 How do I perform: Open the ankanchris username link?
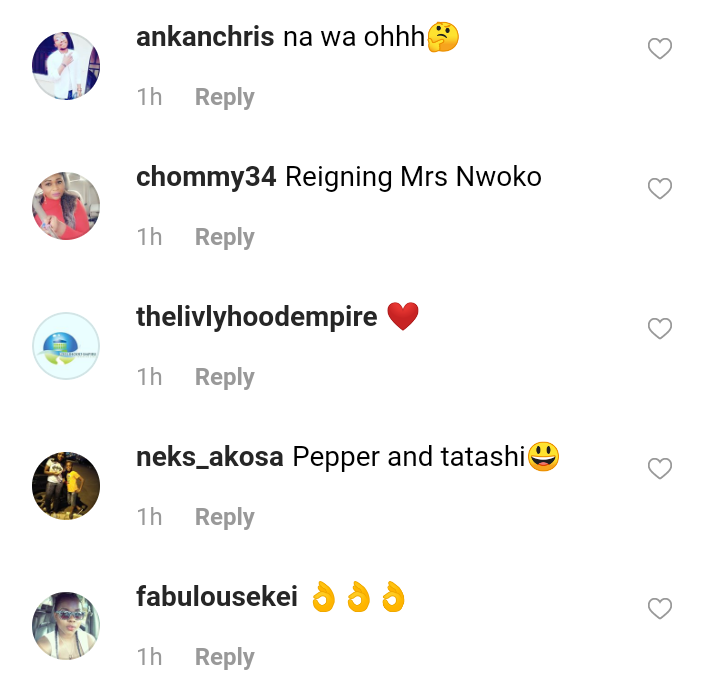(x=205, y=38)
